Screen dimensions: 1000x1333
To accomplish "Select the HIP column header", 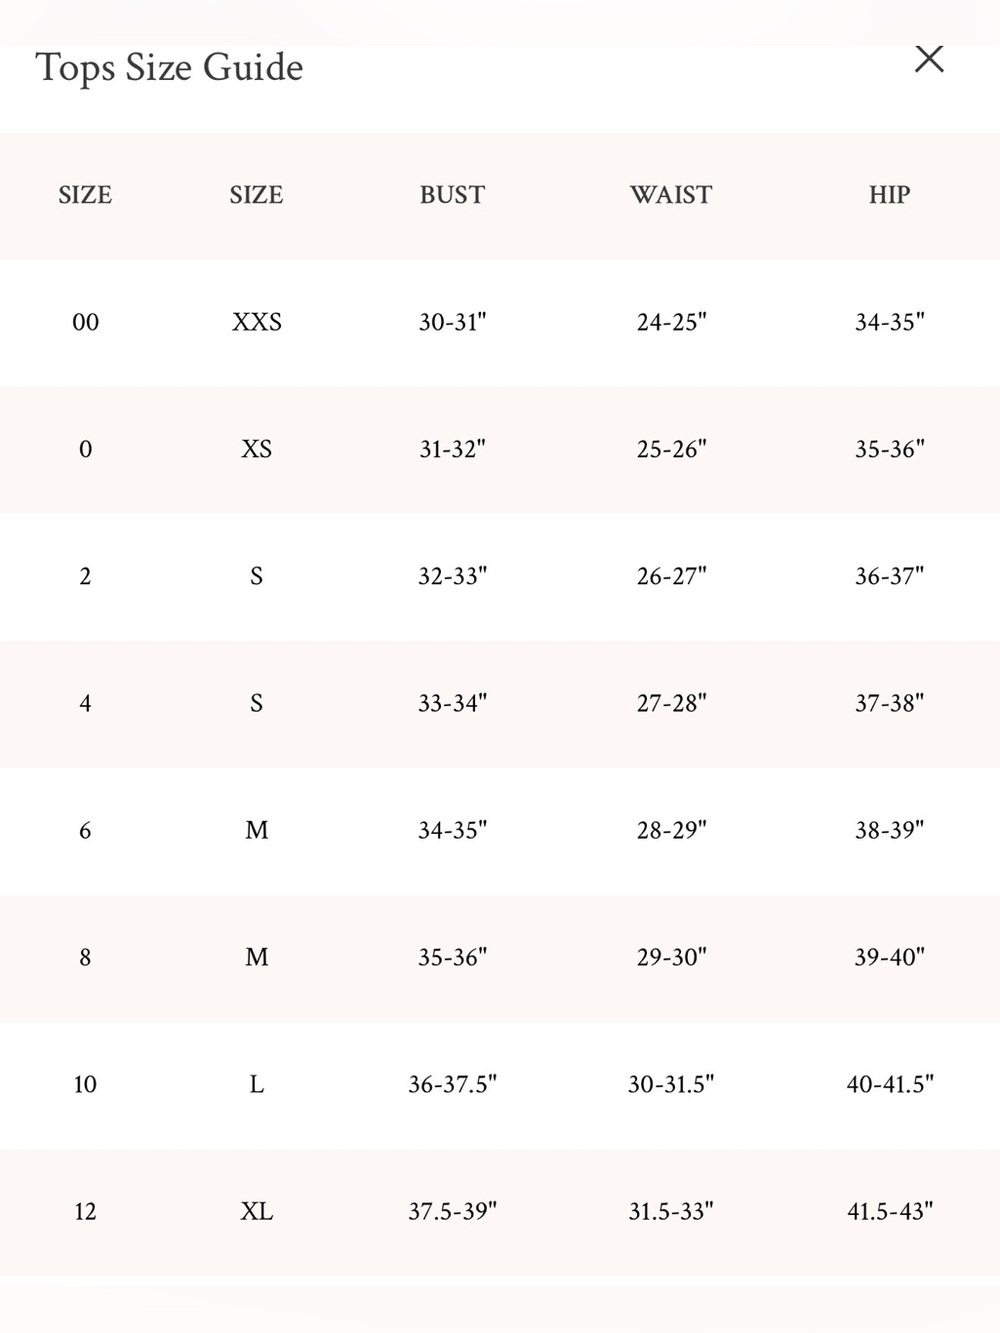I will coord(889,195).
